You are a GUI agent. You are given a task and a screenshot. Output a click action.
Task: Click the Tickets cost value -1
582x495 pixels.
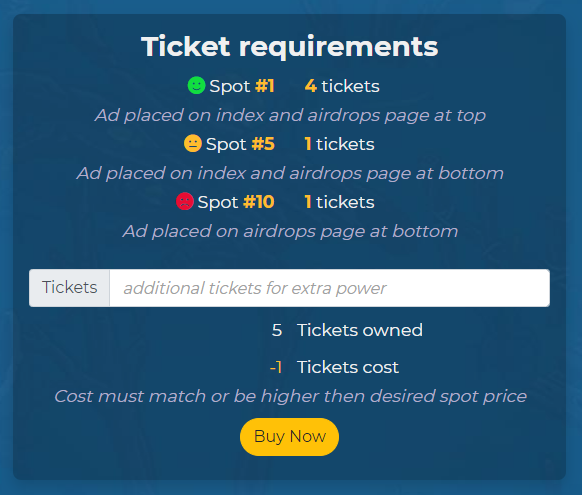click(x=276, y=367)
